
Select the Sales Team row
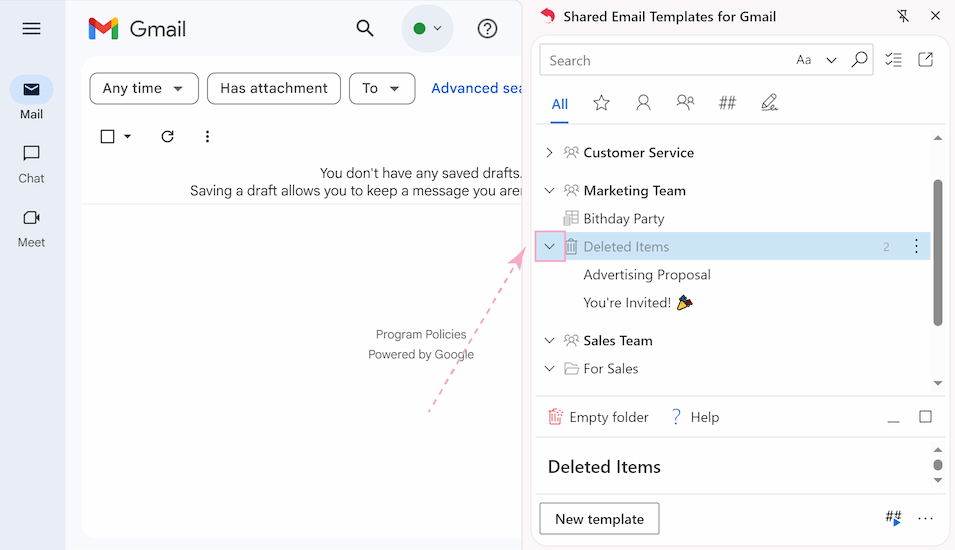point(733,340)
